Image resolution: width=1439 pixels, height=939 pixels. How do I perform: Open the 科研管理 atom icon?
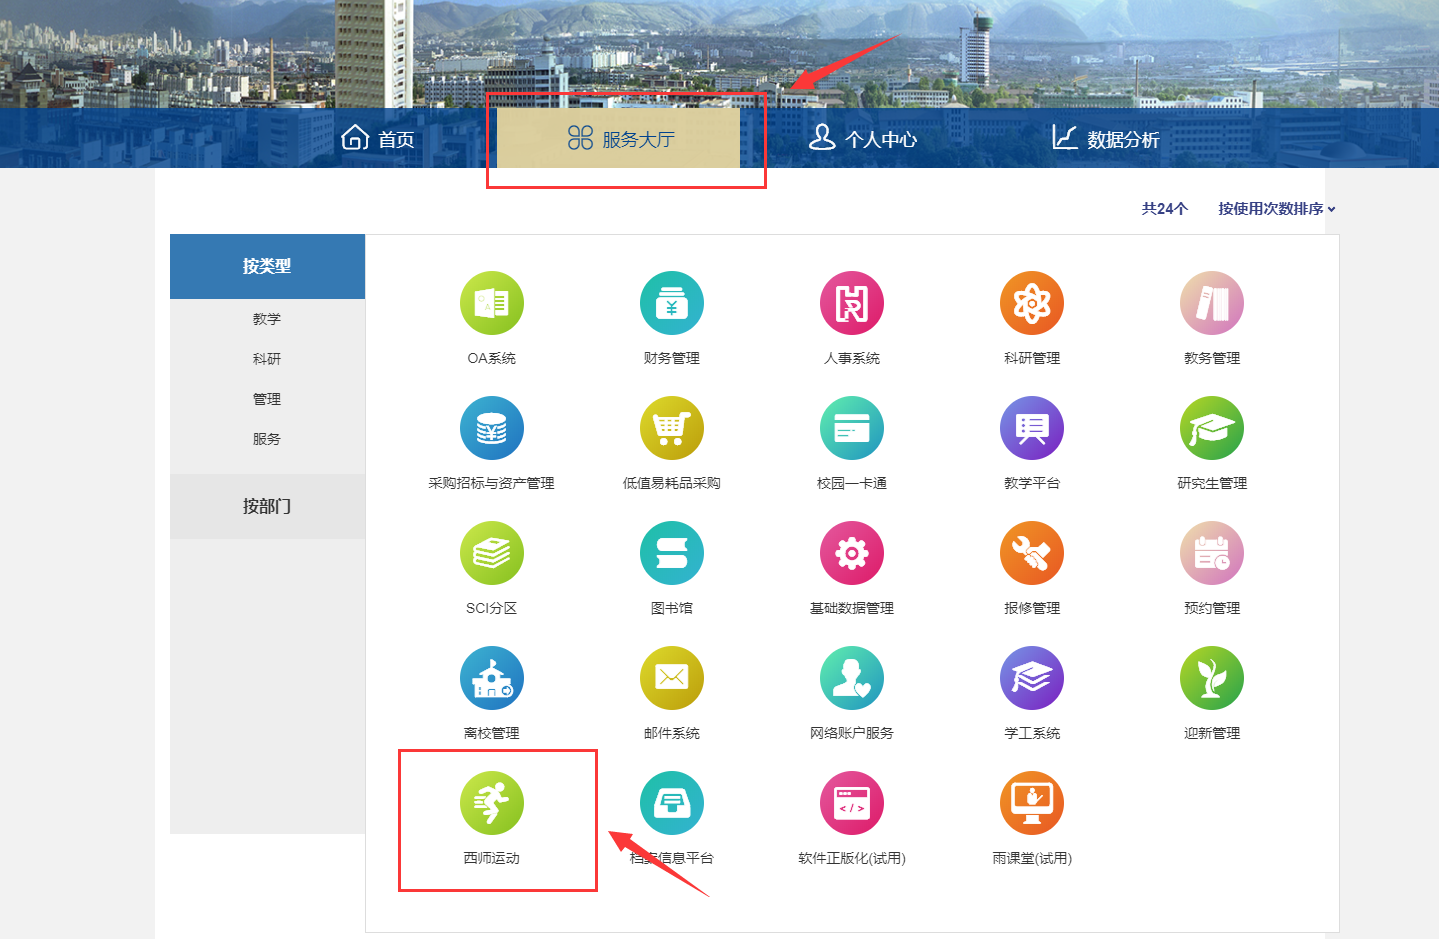pyautogui.click(x=1031, y=303)
